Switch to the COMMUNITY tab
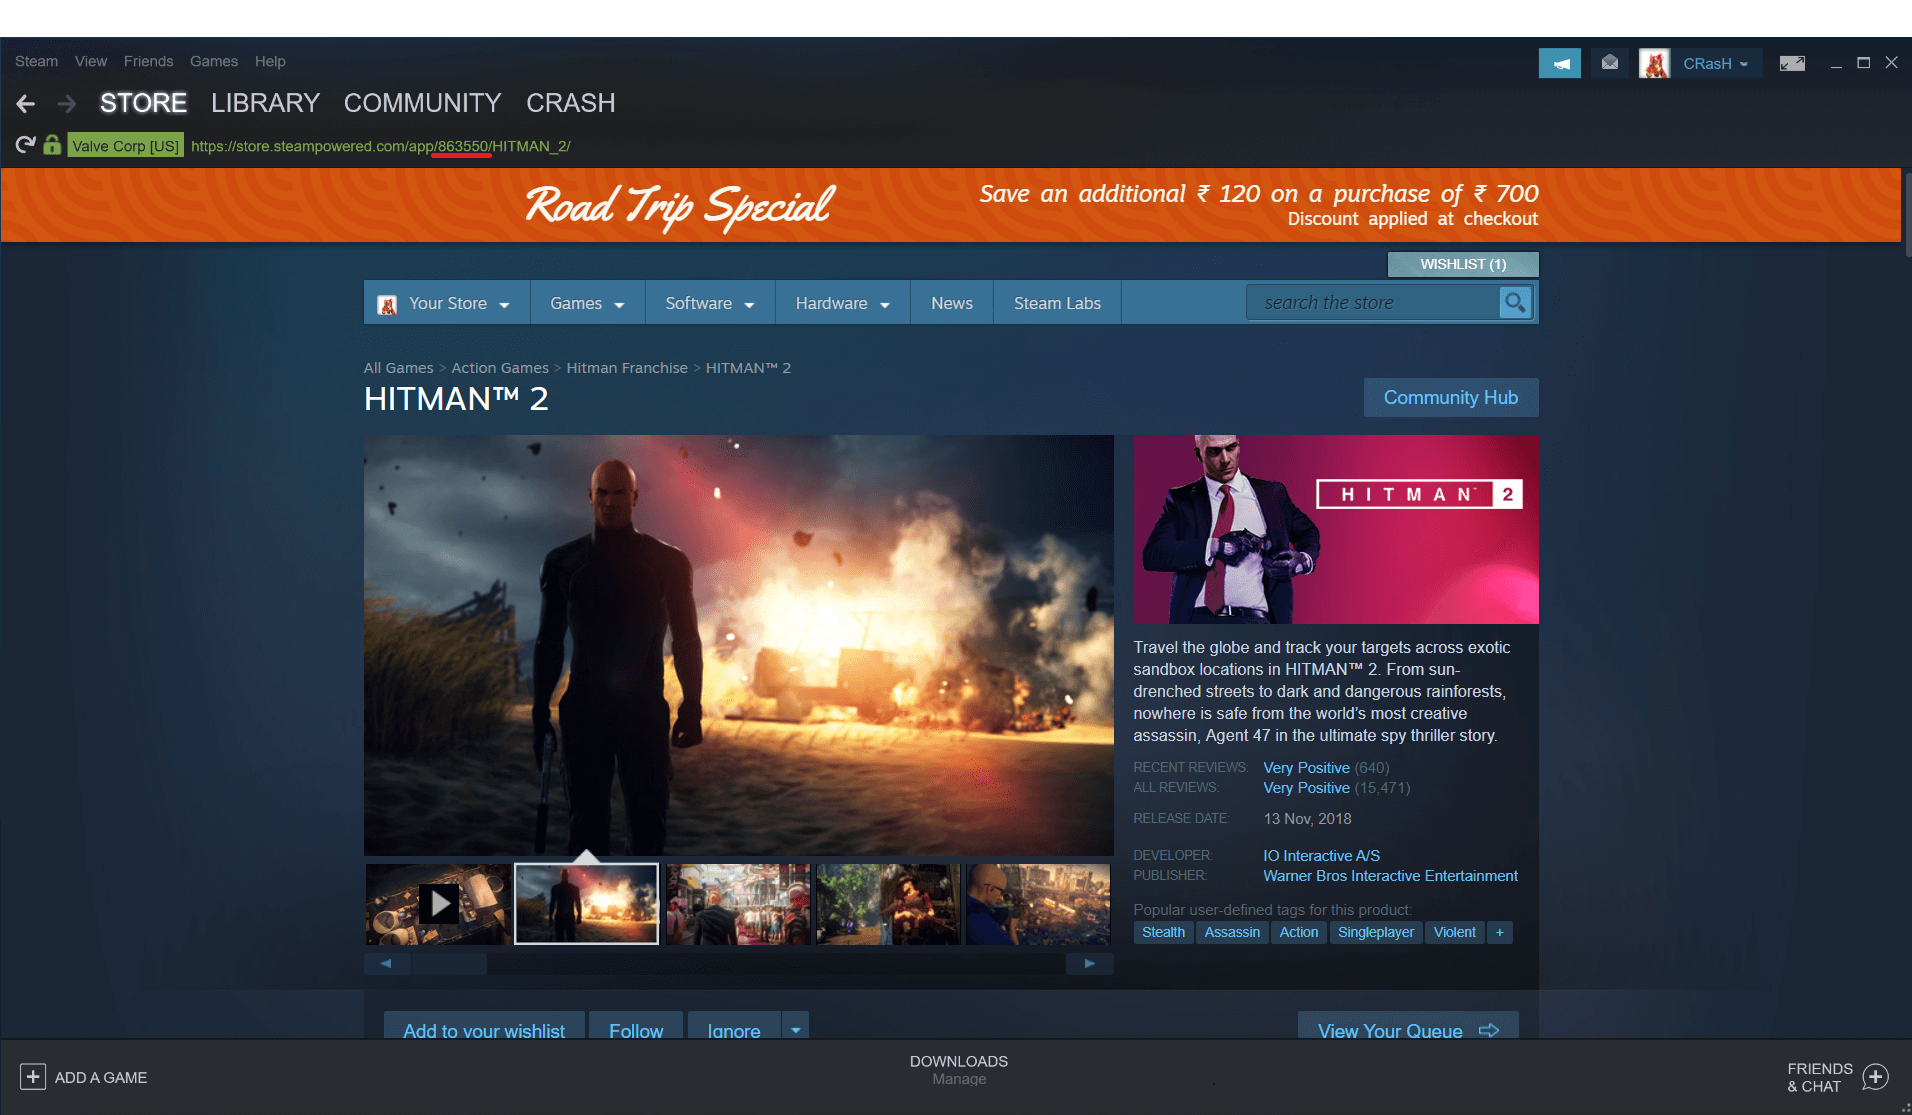This screenshot has width=1912, height=1115. click(x=422, y=103)
